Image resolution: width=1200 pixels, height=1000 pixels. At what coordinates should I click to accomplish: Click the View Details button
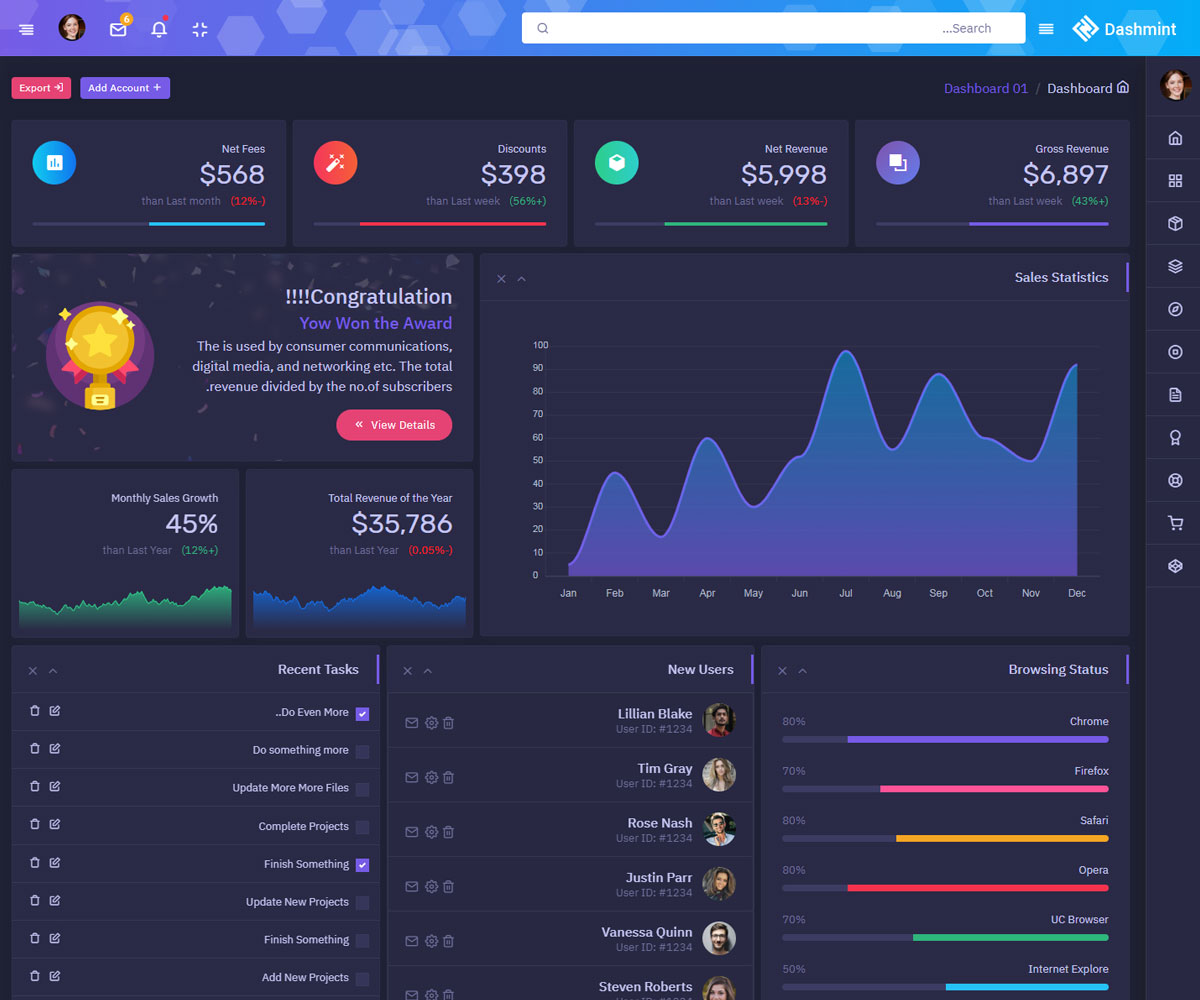(x=394, y=425)
